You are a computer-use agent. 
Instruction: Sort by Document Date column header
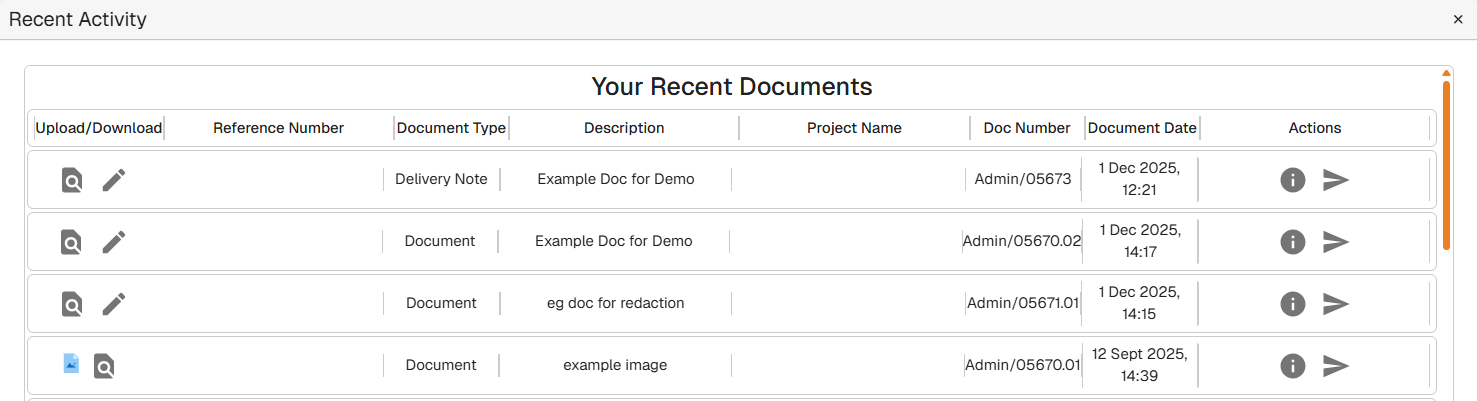pos(1142,128)
